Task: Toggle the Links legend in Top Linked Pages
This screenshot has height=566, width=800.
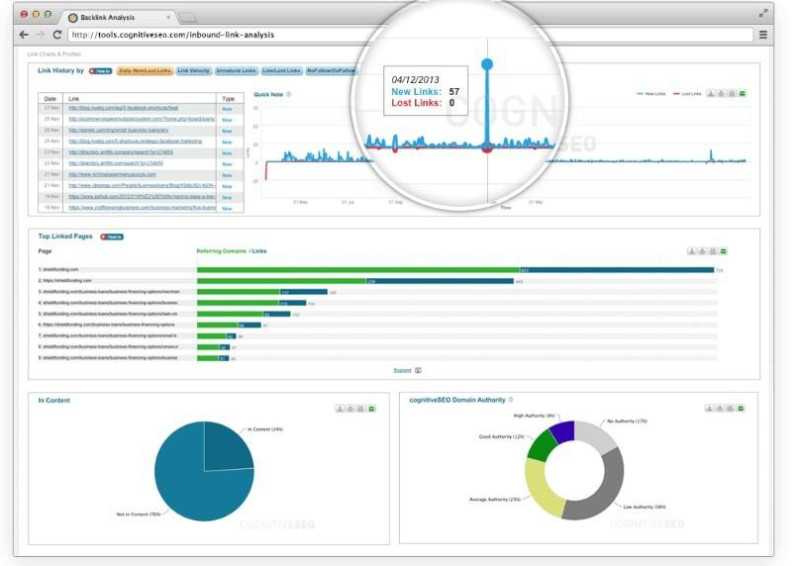Action: click(x=259, y=251)
